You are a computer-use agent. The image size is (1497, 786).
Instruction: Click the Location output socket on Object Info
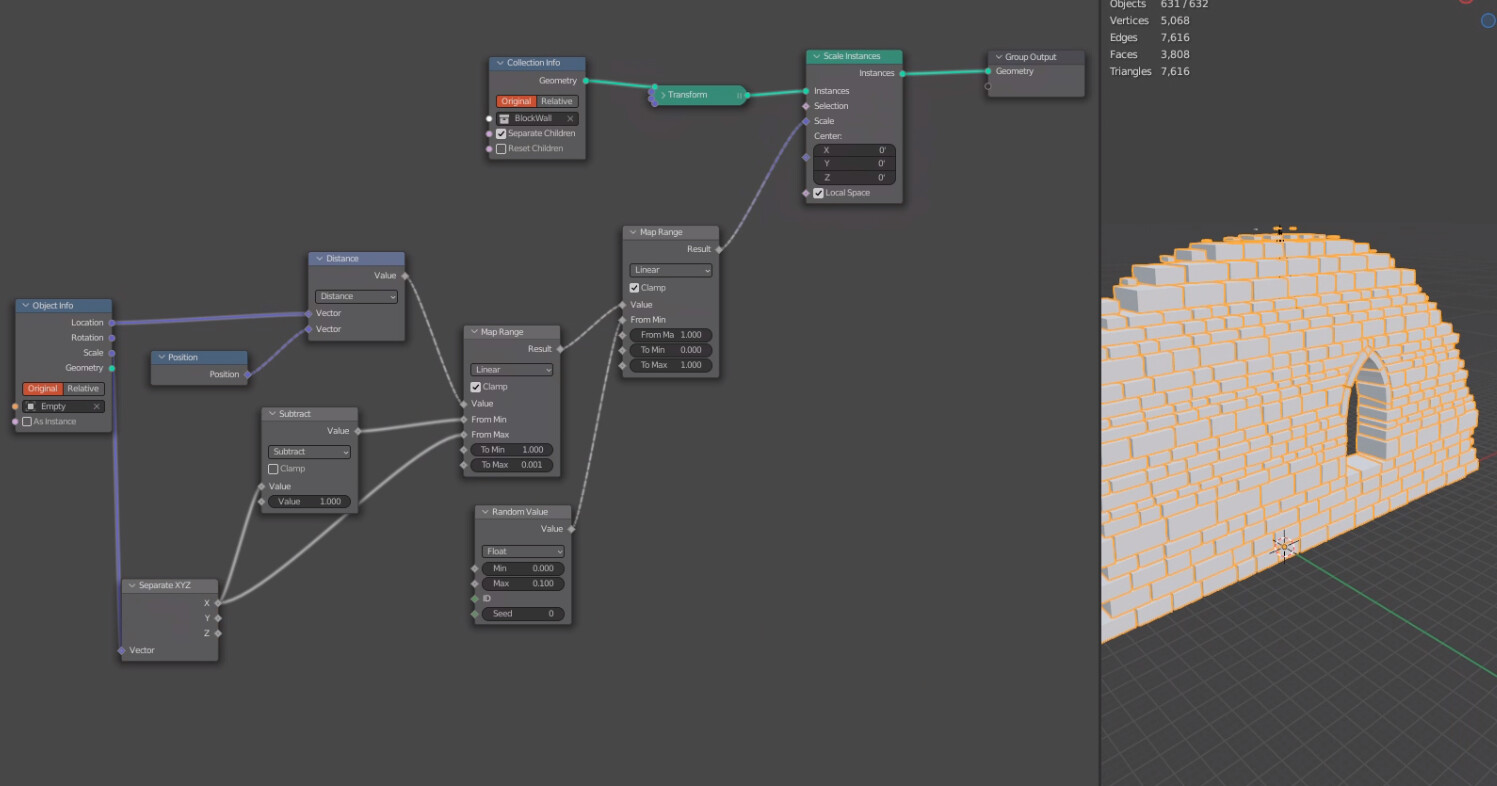[x=112, y=323]
